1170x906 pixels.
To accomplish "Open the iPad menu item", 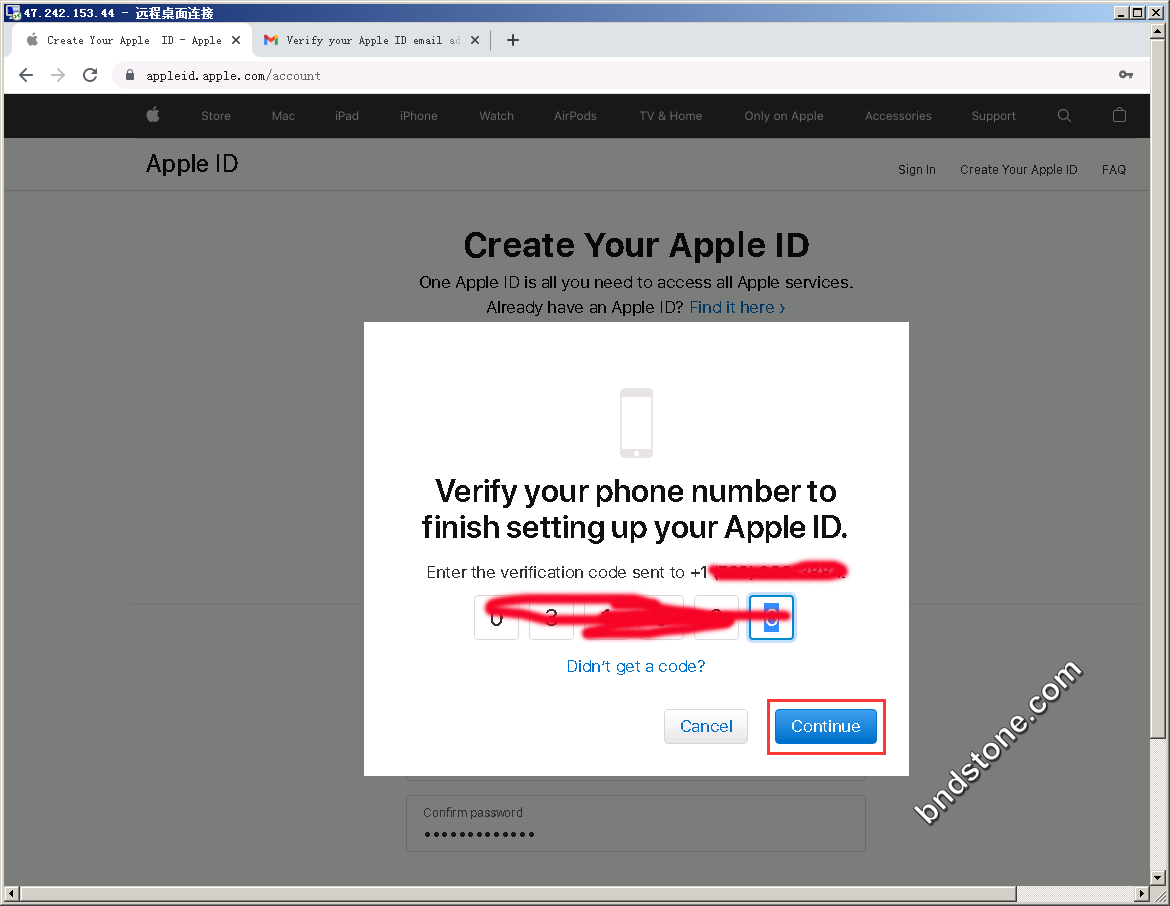I will tap(347, 116).
